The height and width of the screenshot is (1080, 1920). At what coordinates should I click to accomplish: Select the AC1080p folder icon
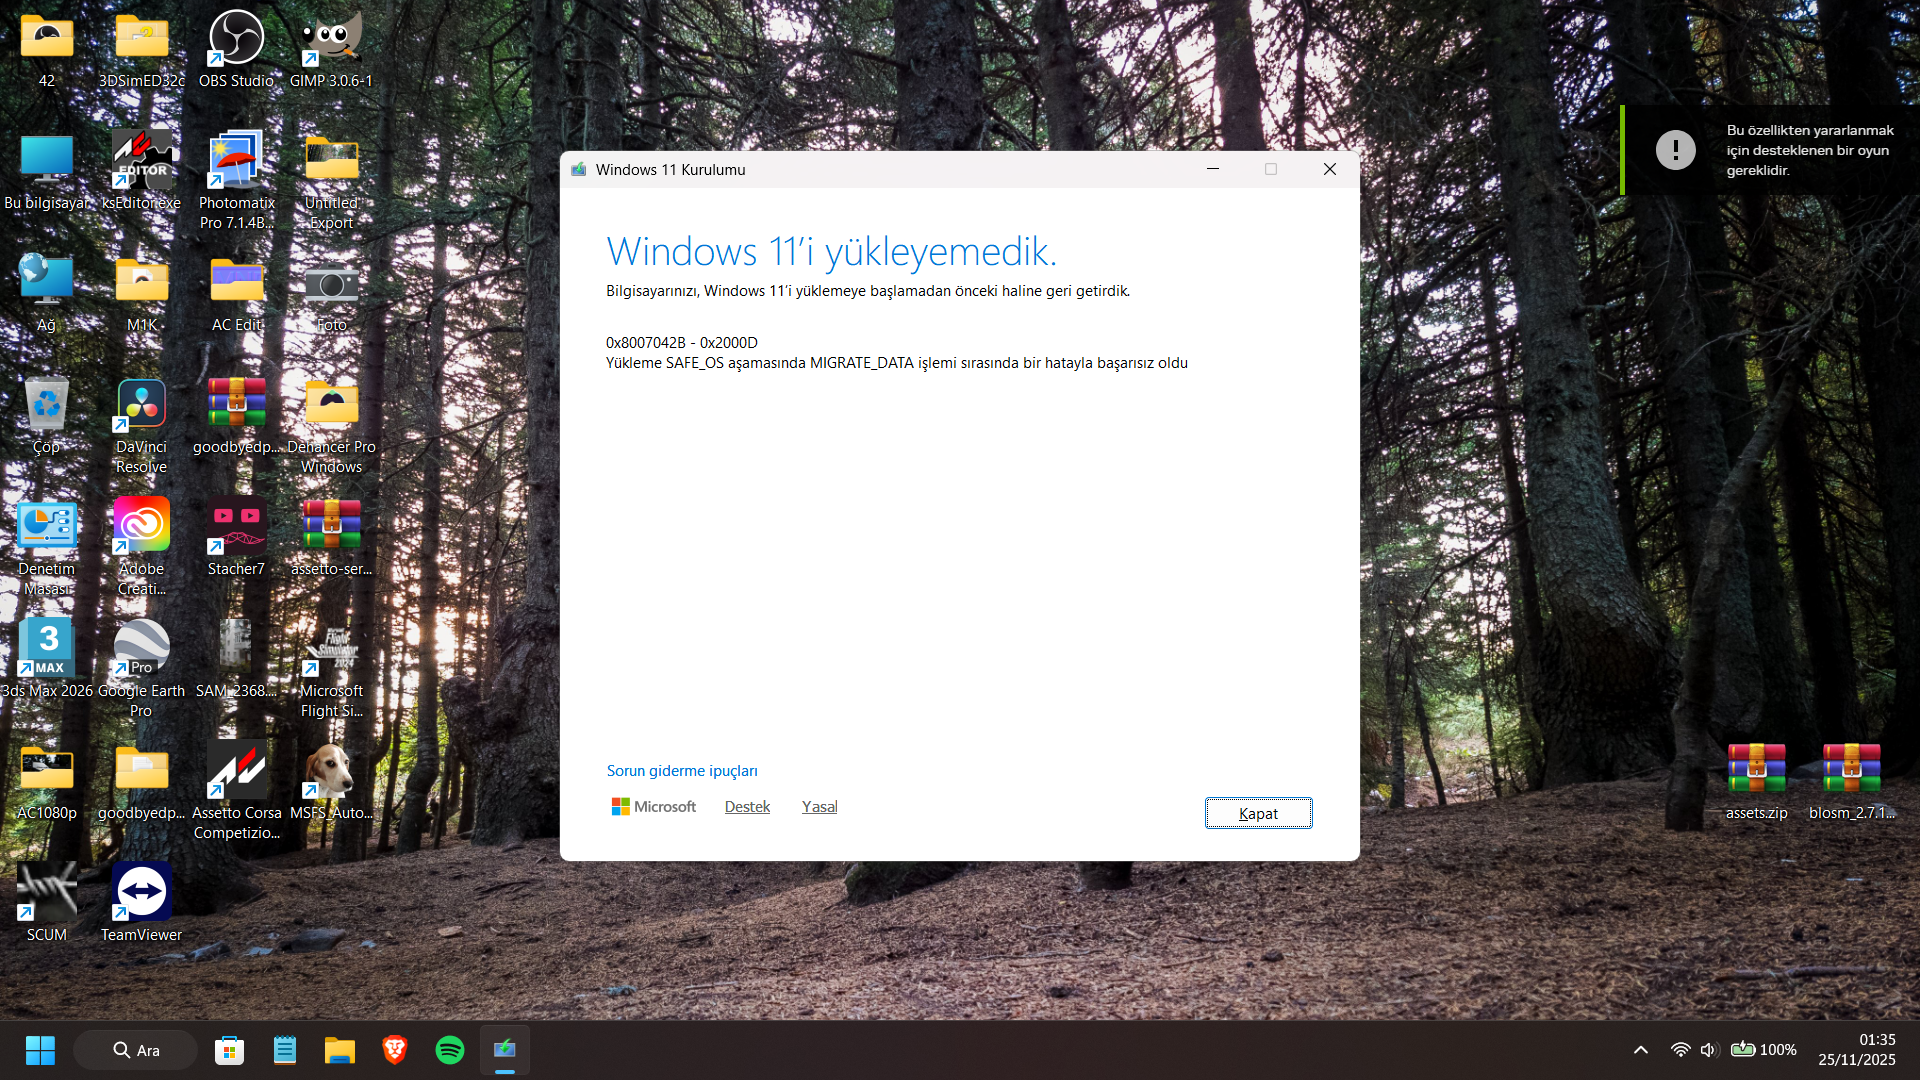[47, 770]
